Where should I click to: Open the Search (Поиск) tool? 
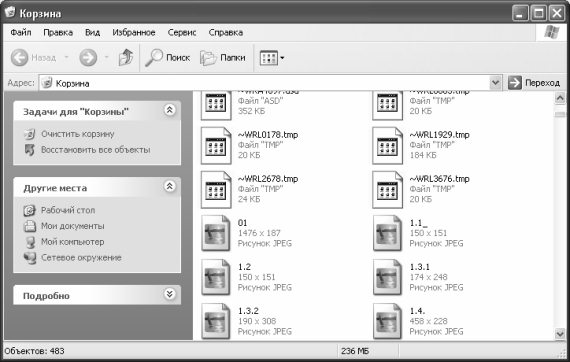pyautogui.click(x=168, y=57)
